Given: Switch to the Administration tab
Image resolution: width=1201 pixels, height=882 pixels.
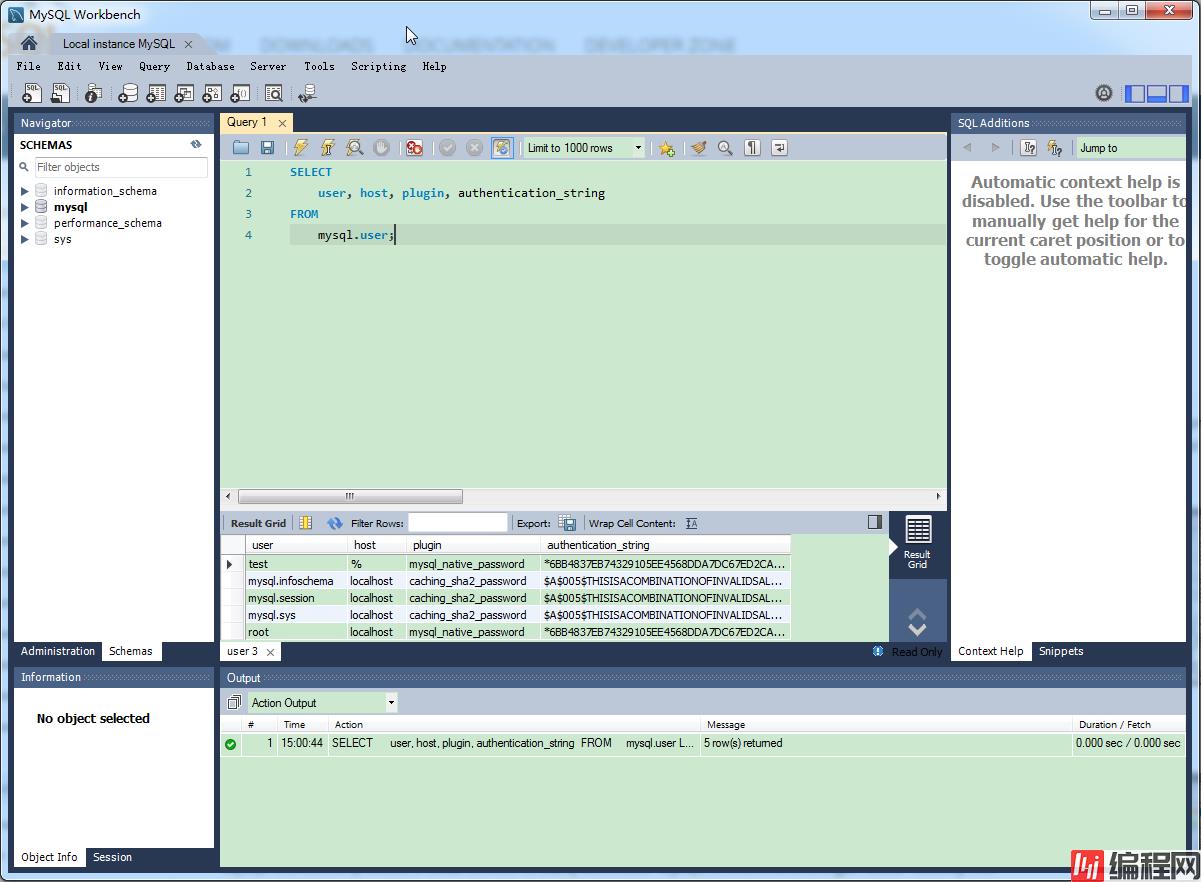Looking at the screenshot, I should (58, 651).
